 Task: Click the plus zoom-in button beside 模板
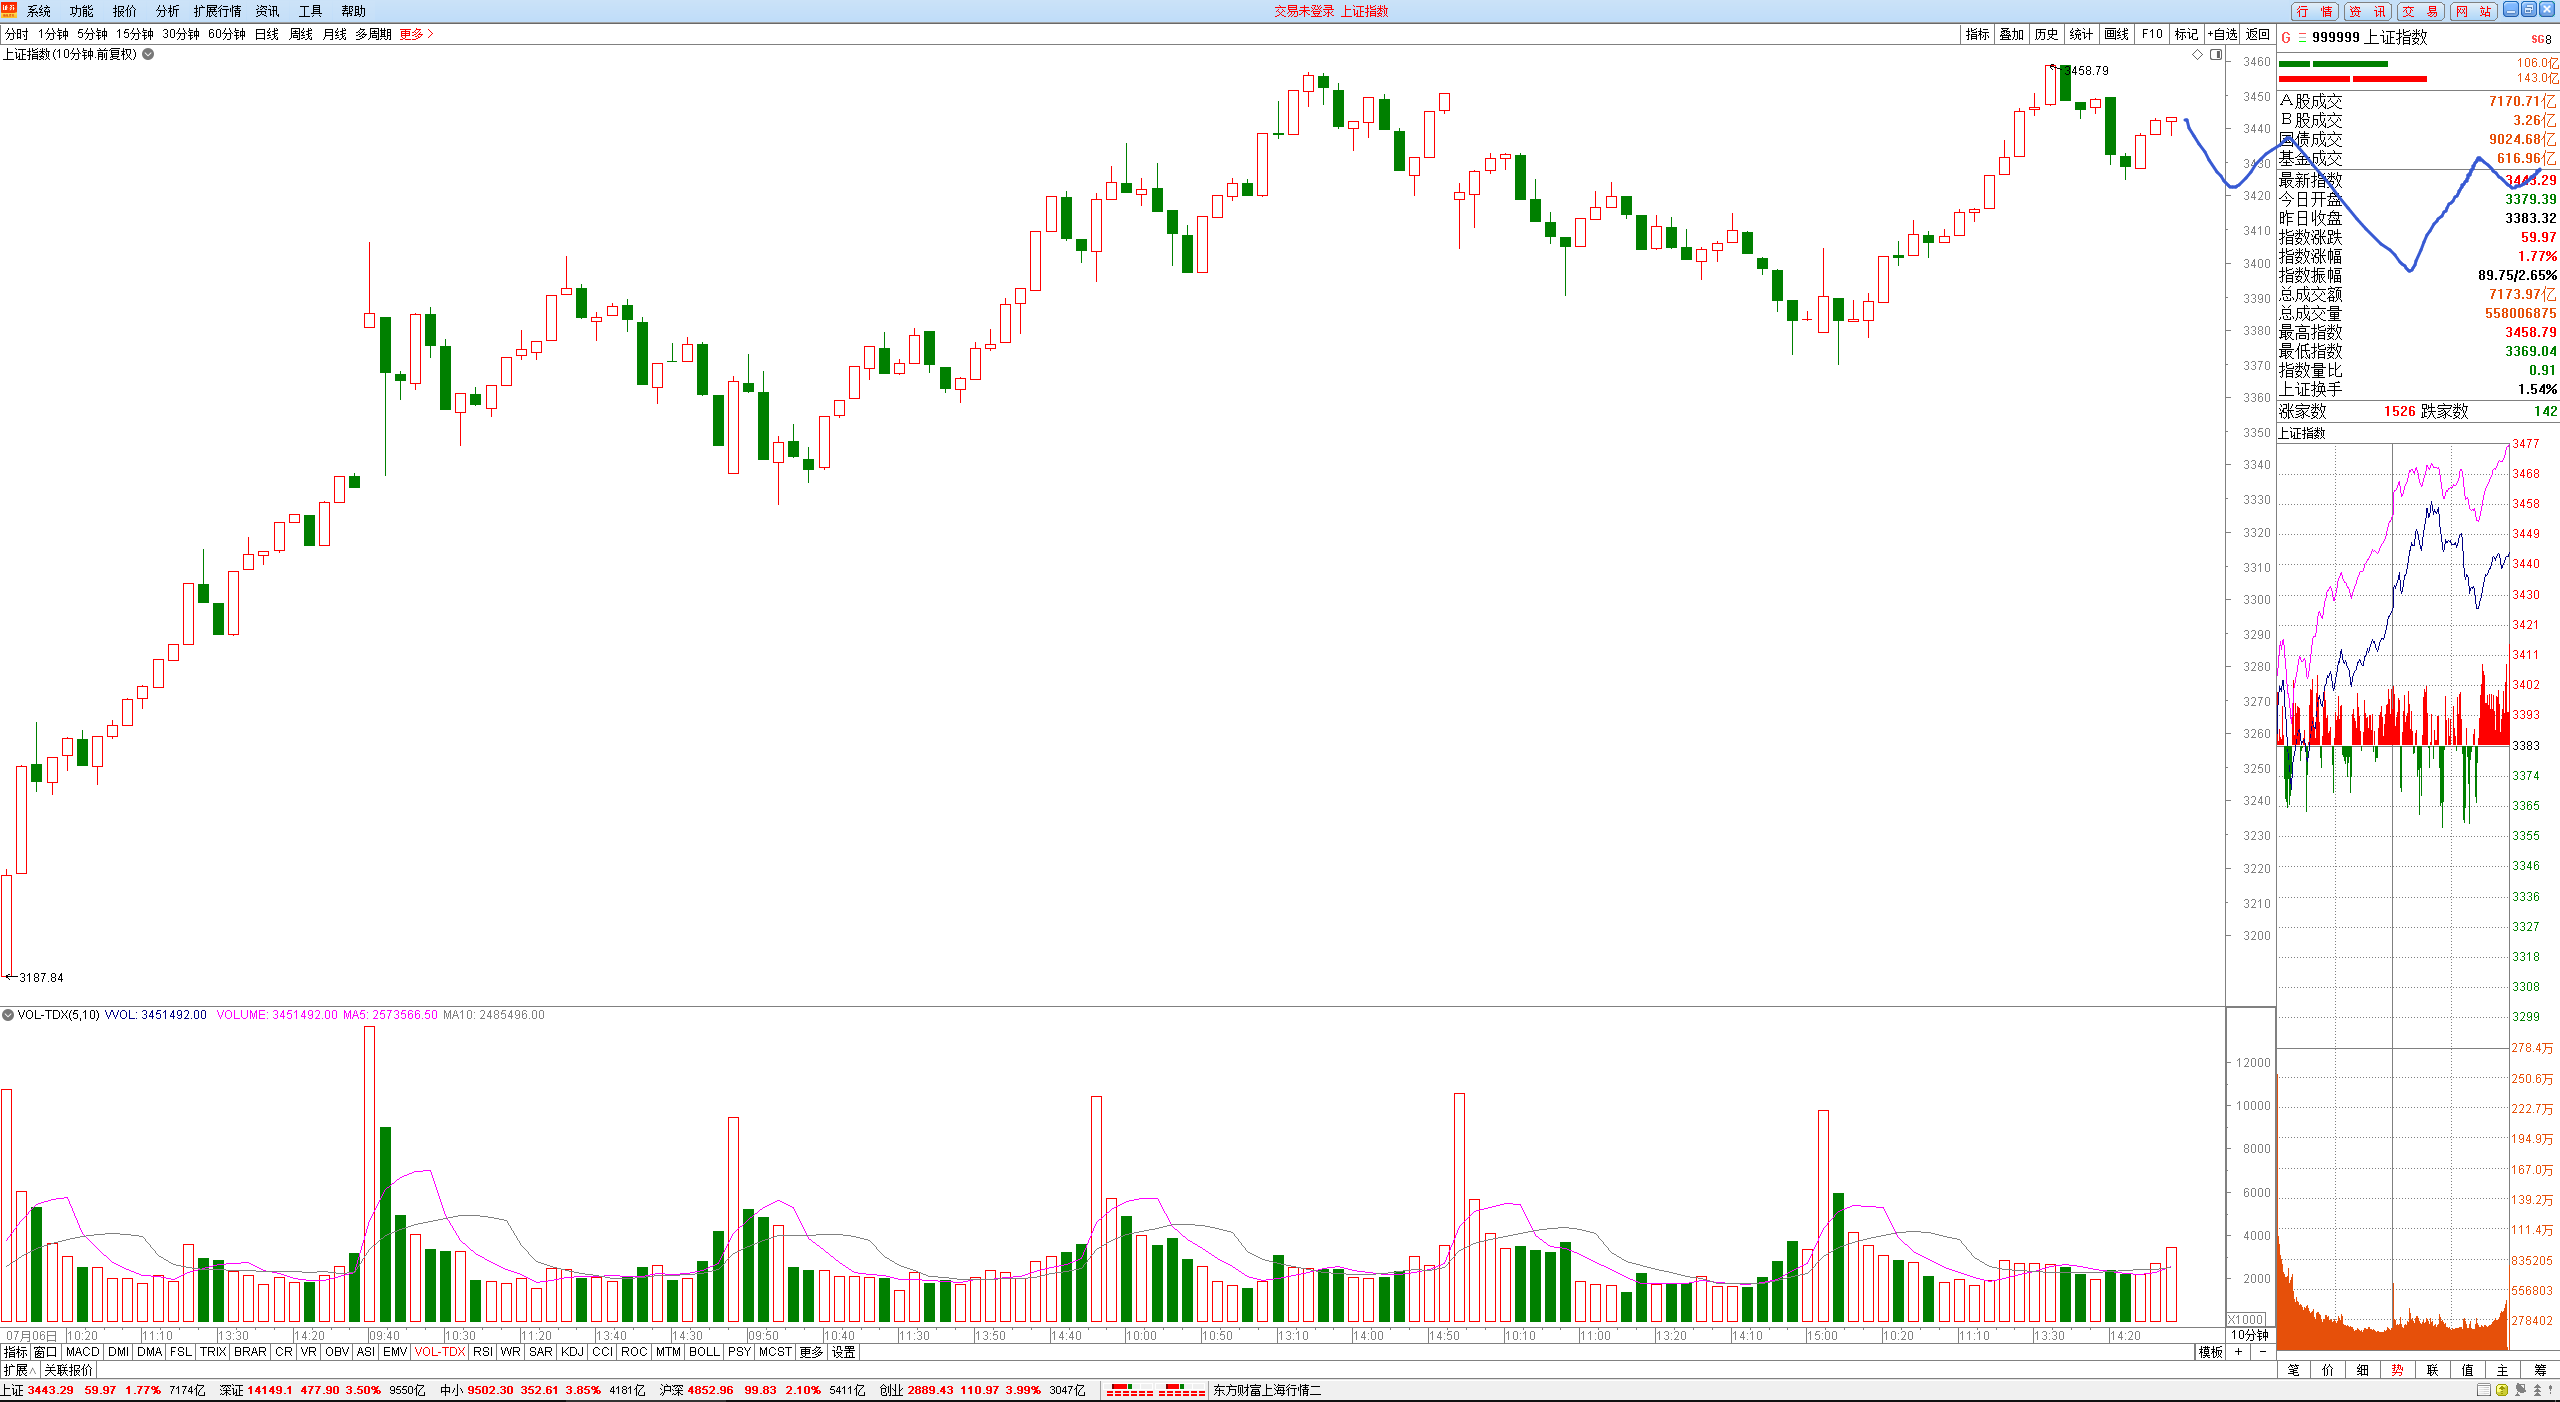click(x=2239, y=1352)
